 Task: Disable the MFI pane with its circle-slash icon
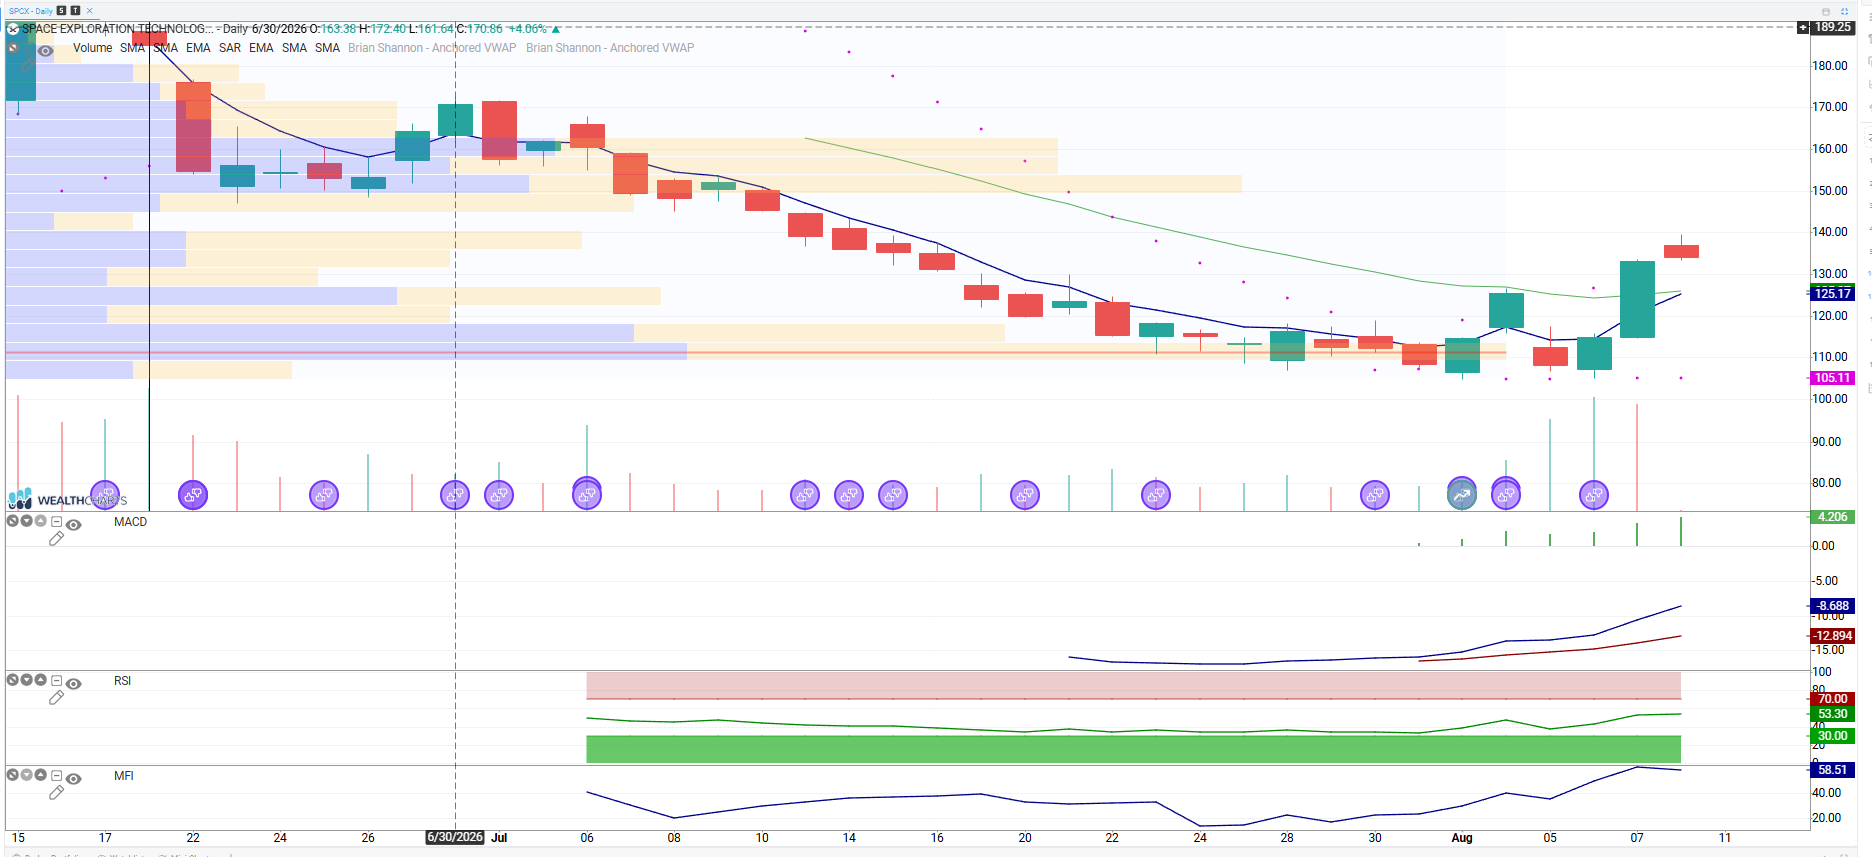point(13,775)
